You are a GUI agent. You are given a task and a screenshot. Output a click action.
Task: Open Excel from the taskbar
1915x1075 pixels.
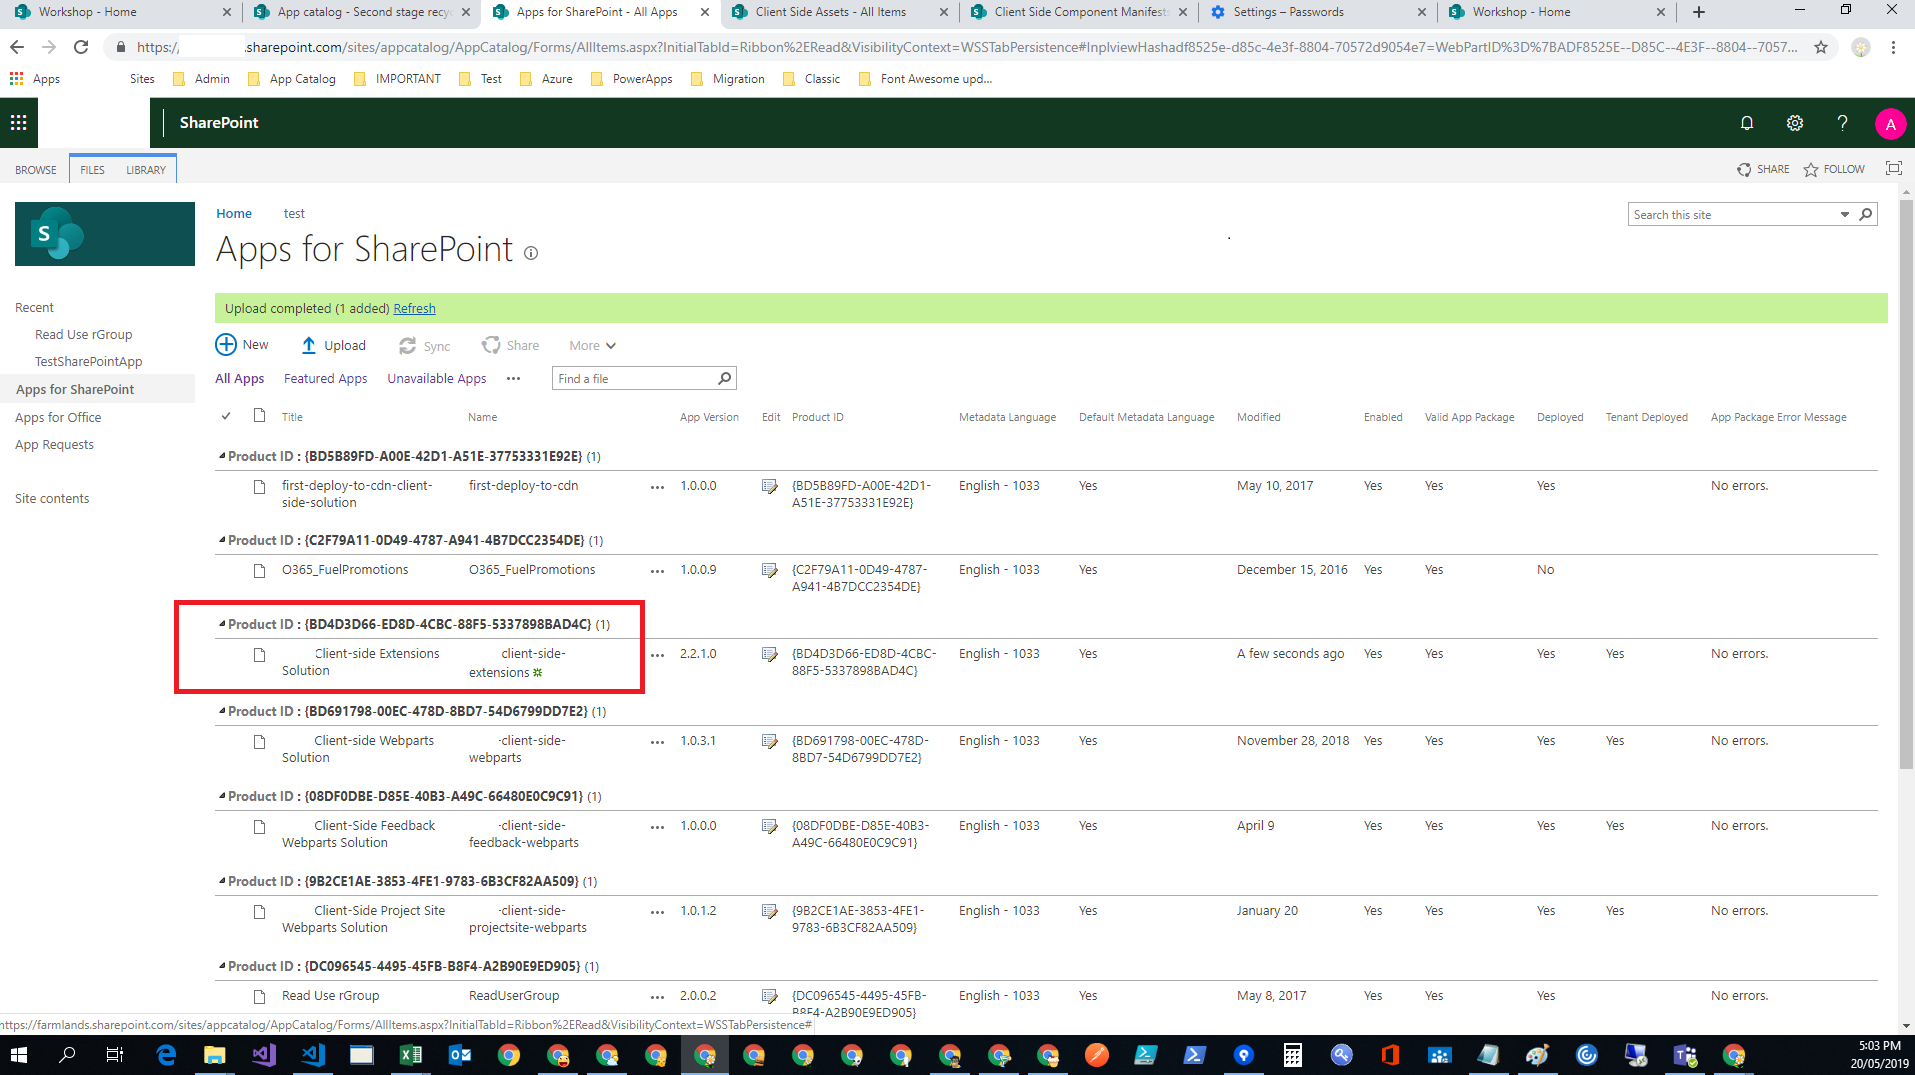pyautogui.click(x=410, y=1055)
